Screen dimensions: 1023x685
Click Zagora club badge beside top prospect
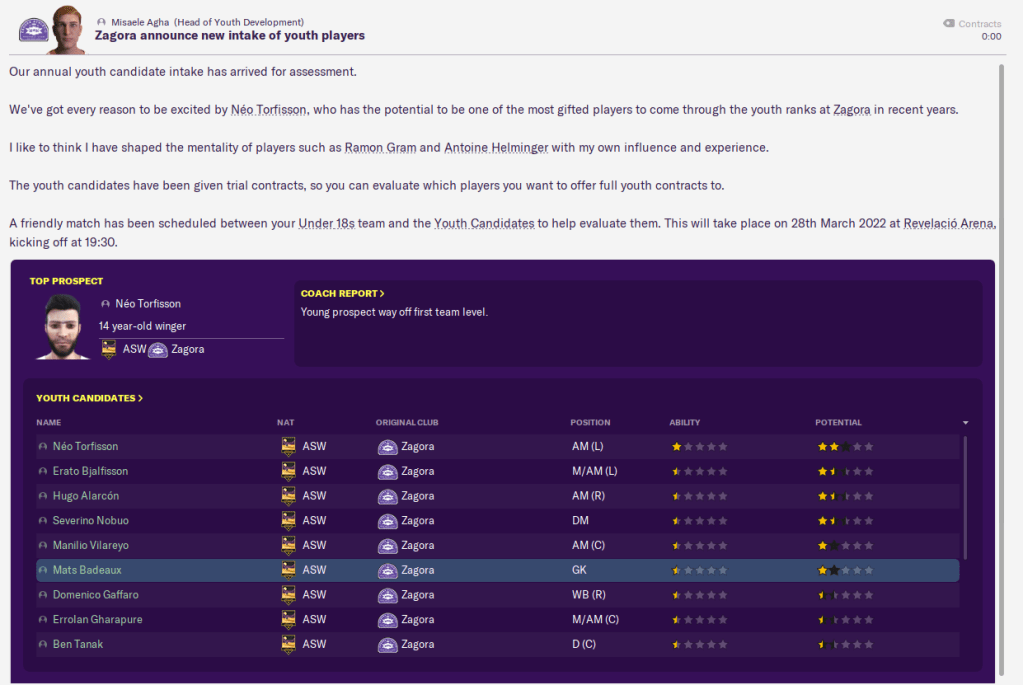[x=158, y=350]
